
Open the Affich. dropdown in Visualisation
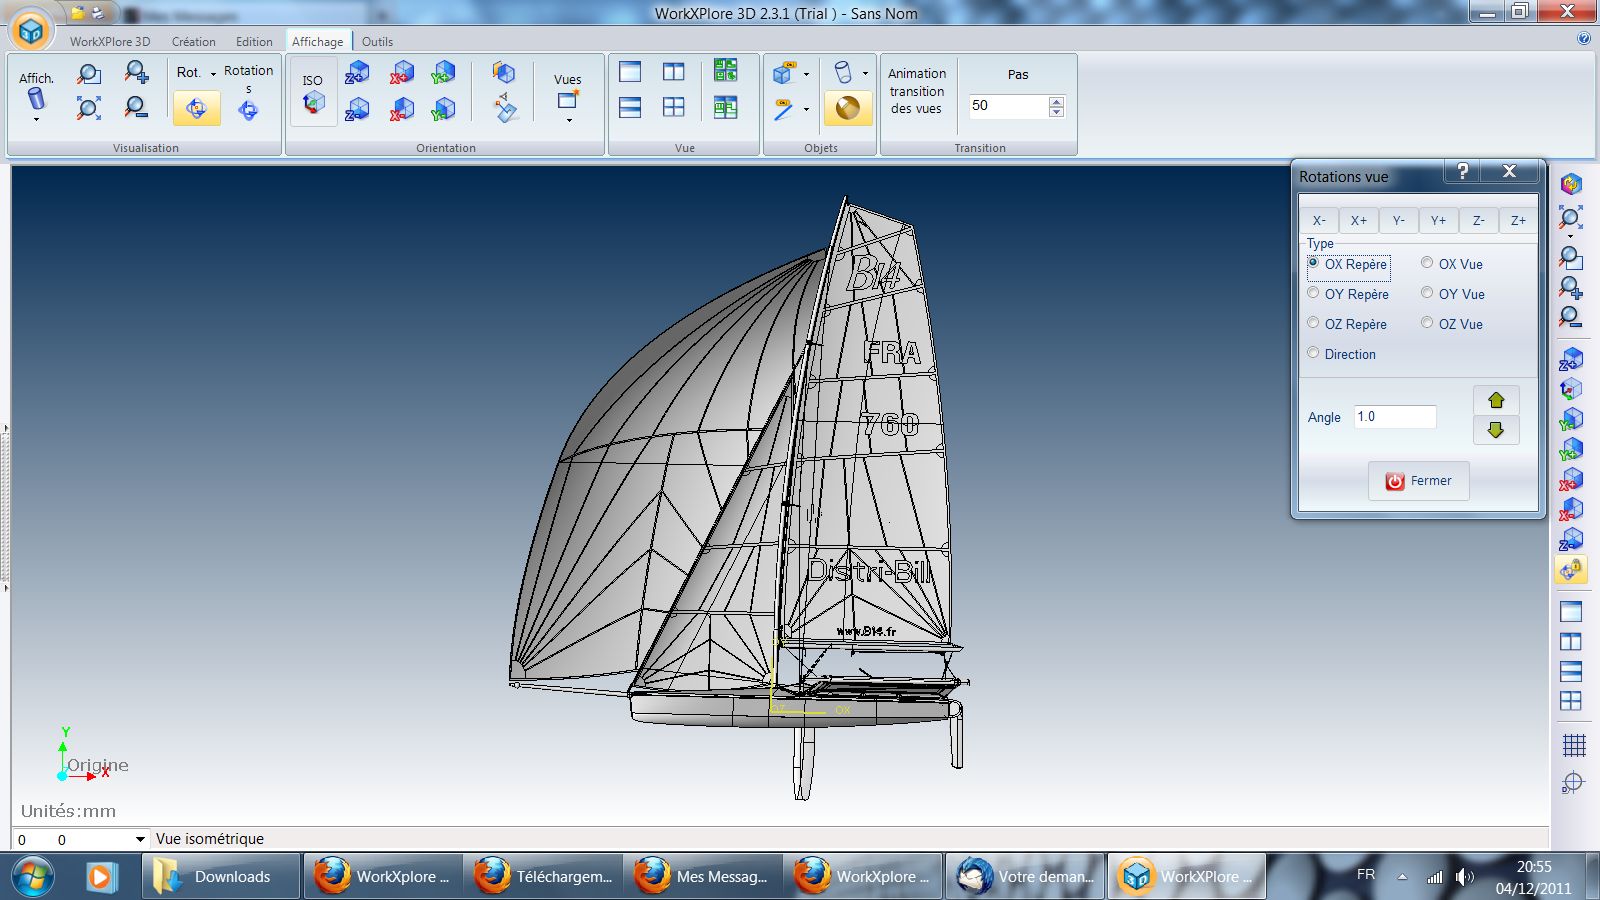(36, 119)
